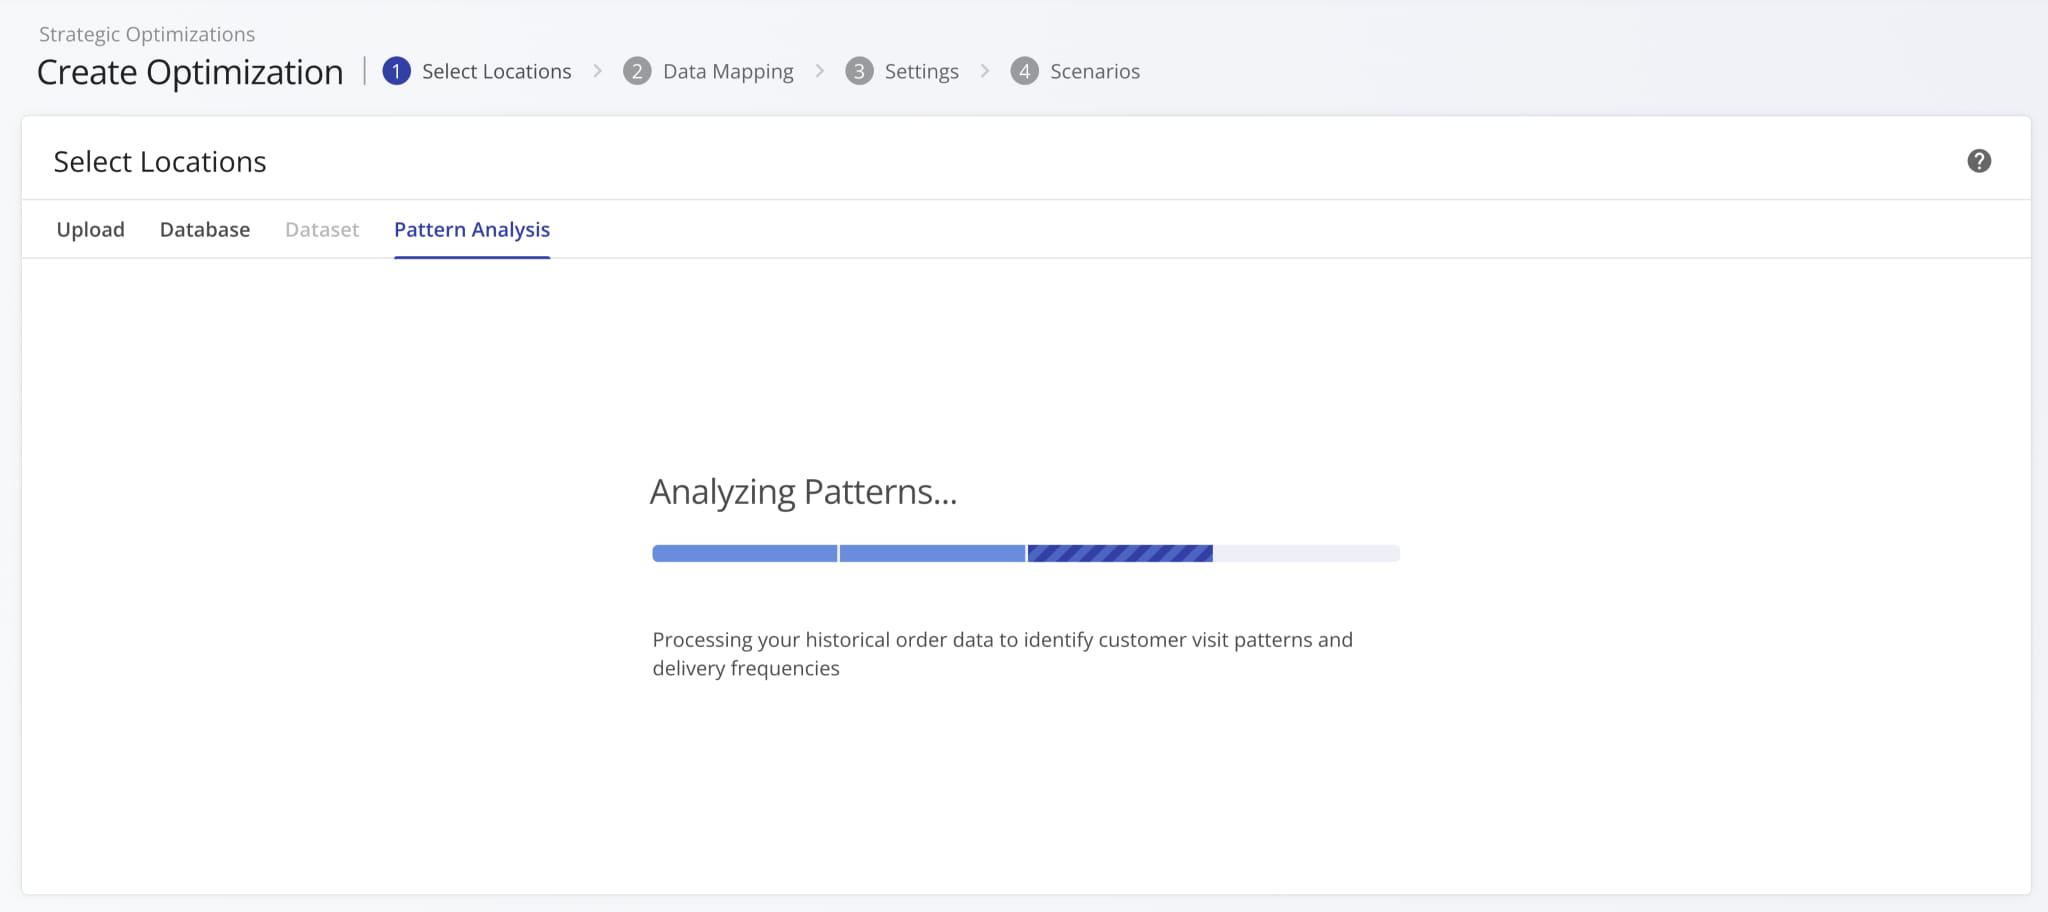Click the step 4 Scenarios circle icon
This screenshot has width=2048, height=912.
point(1024,71)
